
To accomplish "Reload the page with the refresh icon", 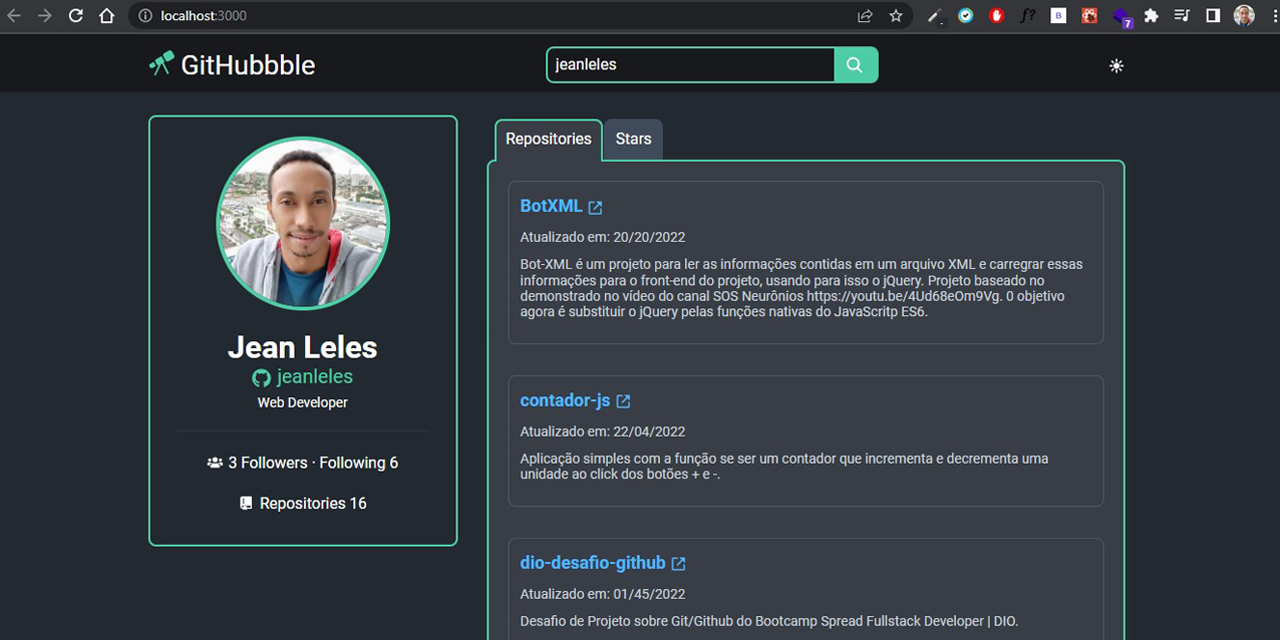I will coord(75,15).
